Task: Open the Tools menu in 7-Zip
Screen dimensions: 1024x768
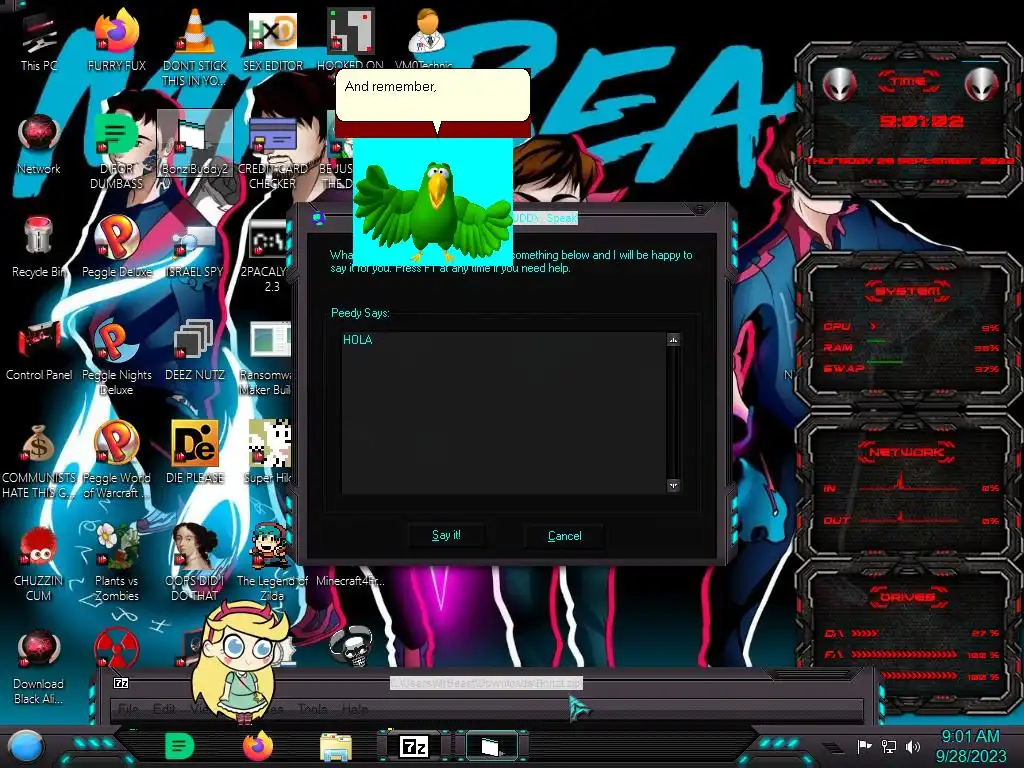Action: pyautogui.click(x=312, y=709)
